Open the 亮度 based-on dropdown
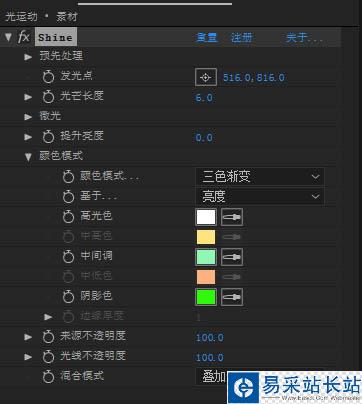The width and height of the screenshot is (362, 404). 260,197
